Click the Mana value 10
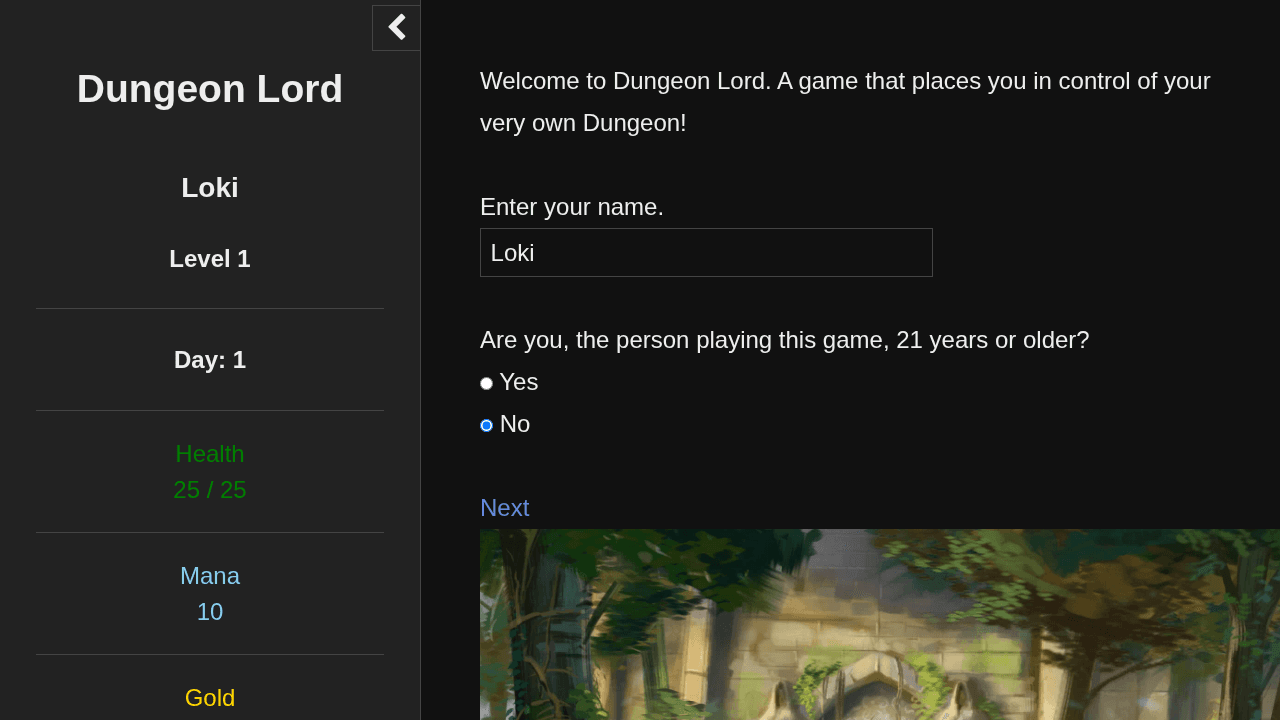 [210, 612]
